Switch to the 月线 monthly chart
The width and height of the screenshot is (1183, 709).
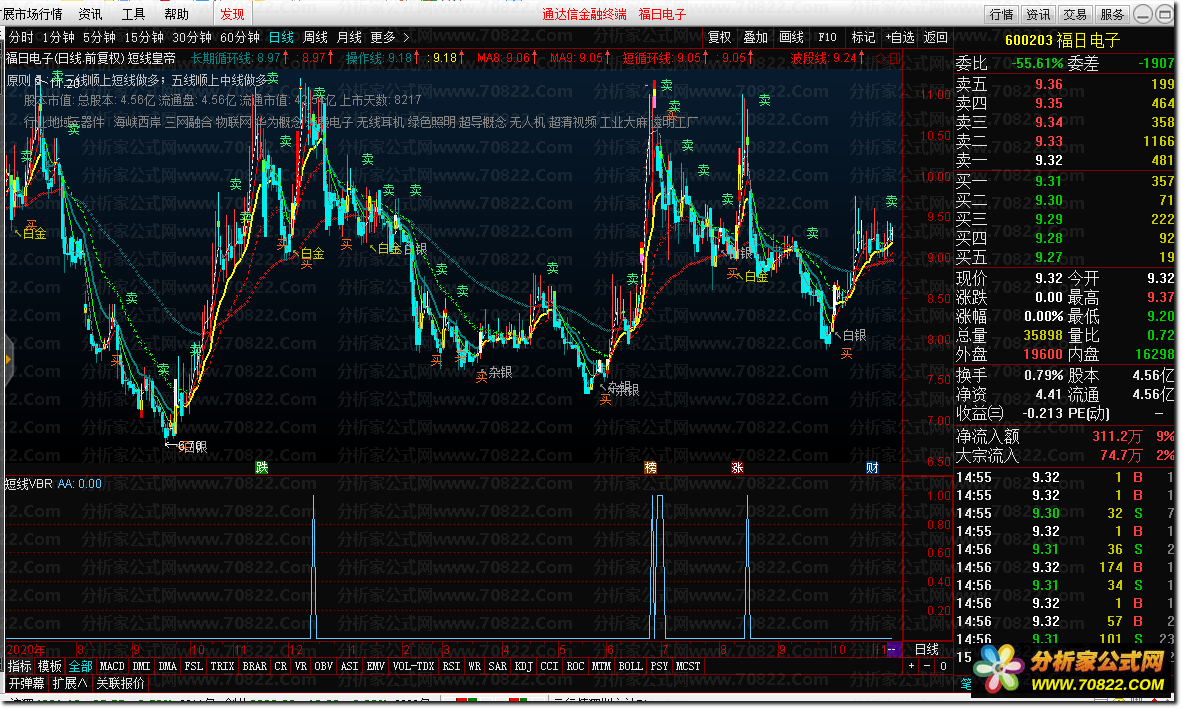[x=349, y=37]
